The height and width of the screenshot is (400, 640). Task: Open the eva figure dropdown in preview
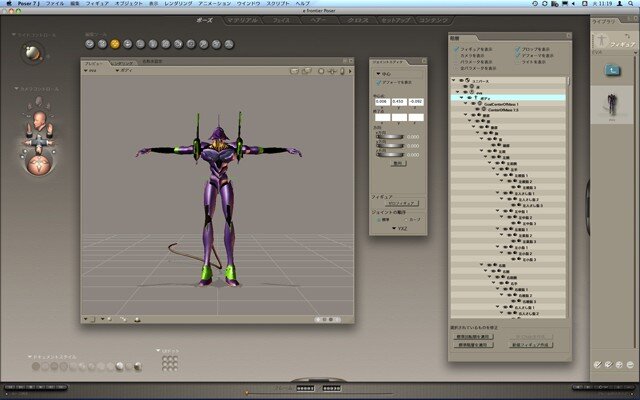pos(91,71)
